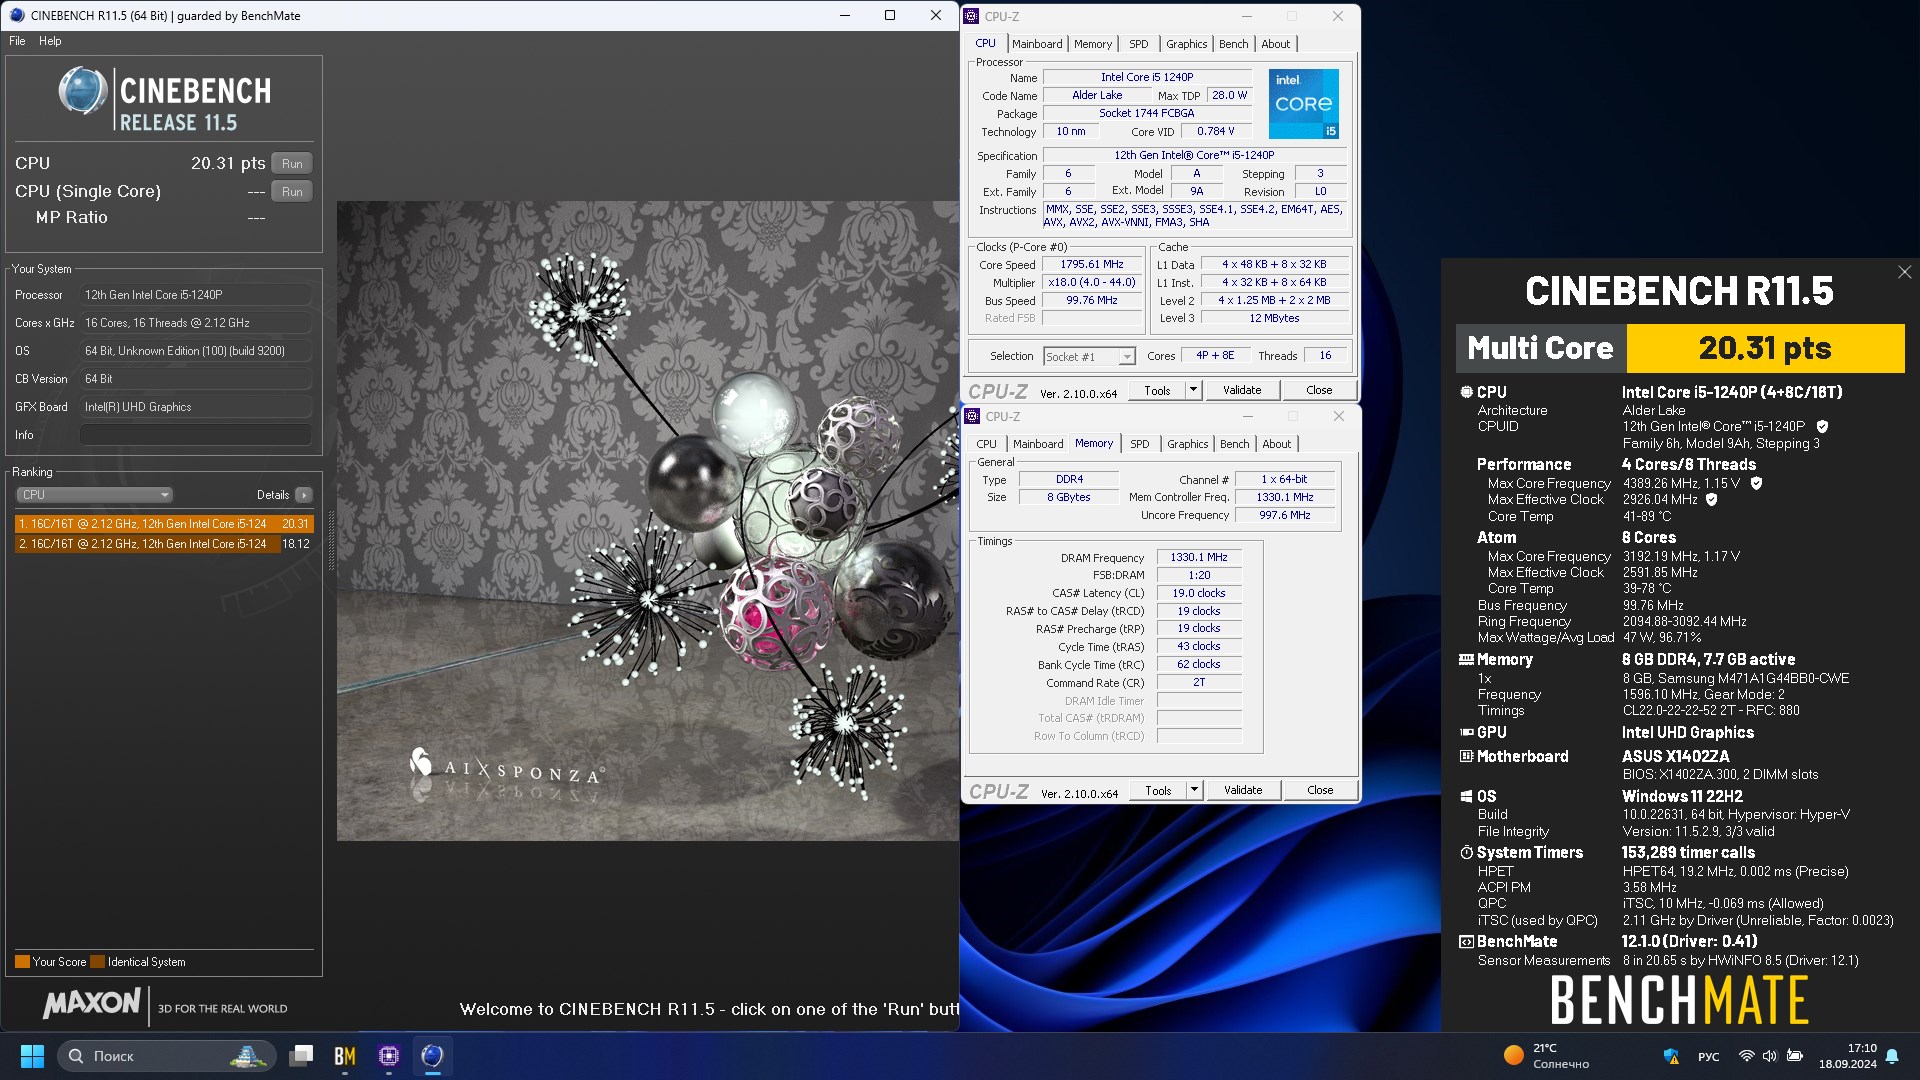Image resolution: width=1920 pixels, height=1080 pixels.
Task: Open SPD tab in lower CPU-Z
Action: point(1140,444)
